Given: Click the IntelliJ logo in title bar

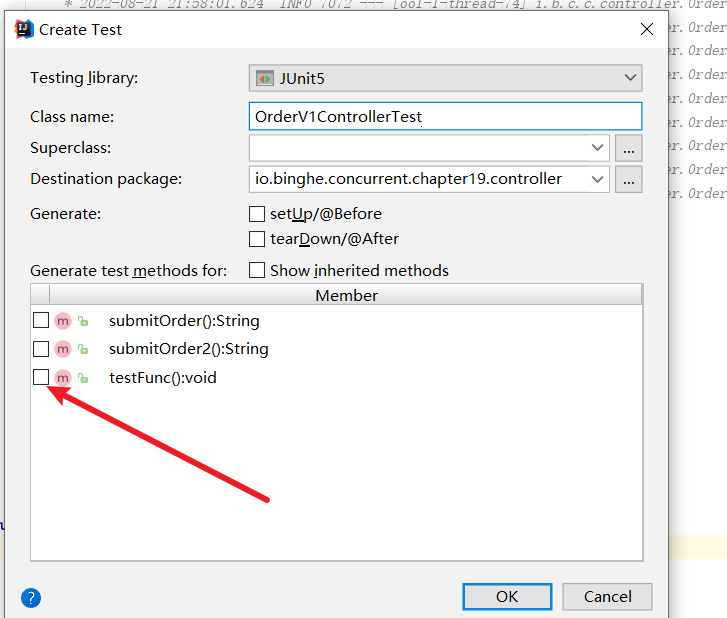Looking at the screenshot, I should tap(24, 29).
